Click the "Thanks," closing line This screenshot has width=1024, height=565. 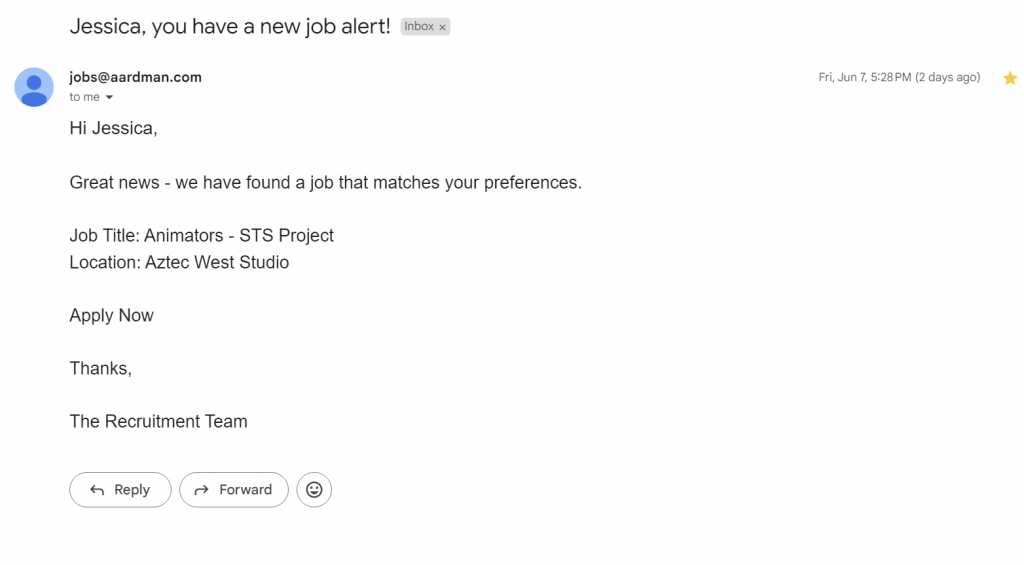click(x=101, y=368)
